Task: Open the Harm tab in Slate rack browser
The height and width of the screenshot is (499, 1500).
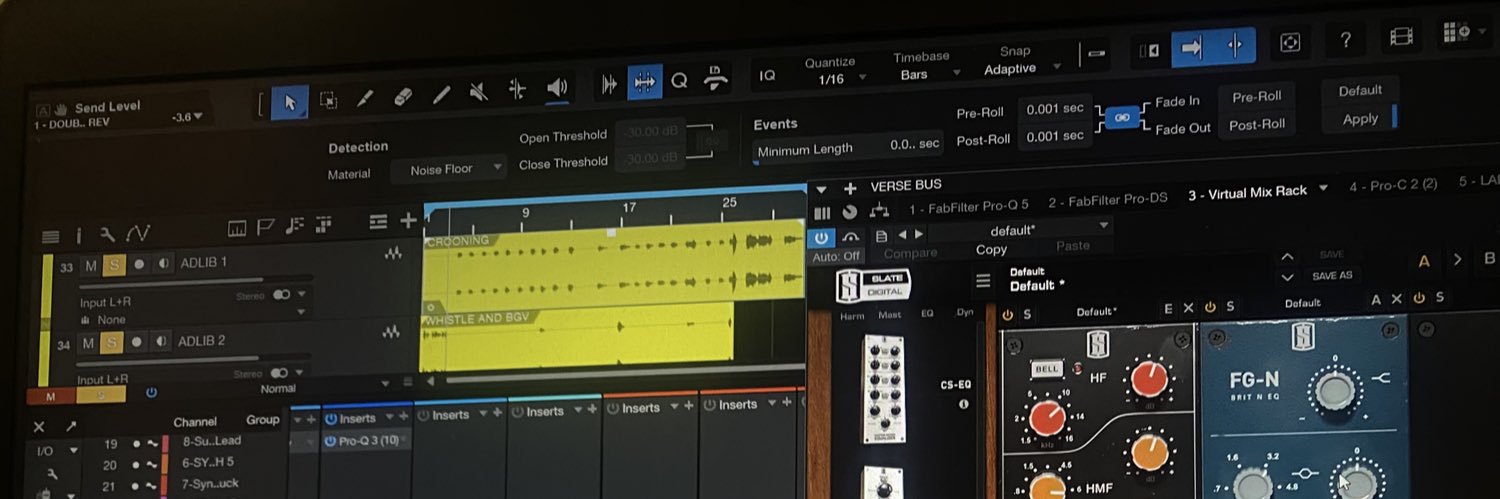Action: coord(852,317)
